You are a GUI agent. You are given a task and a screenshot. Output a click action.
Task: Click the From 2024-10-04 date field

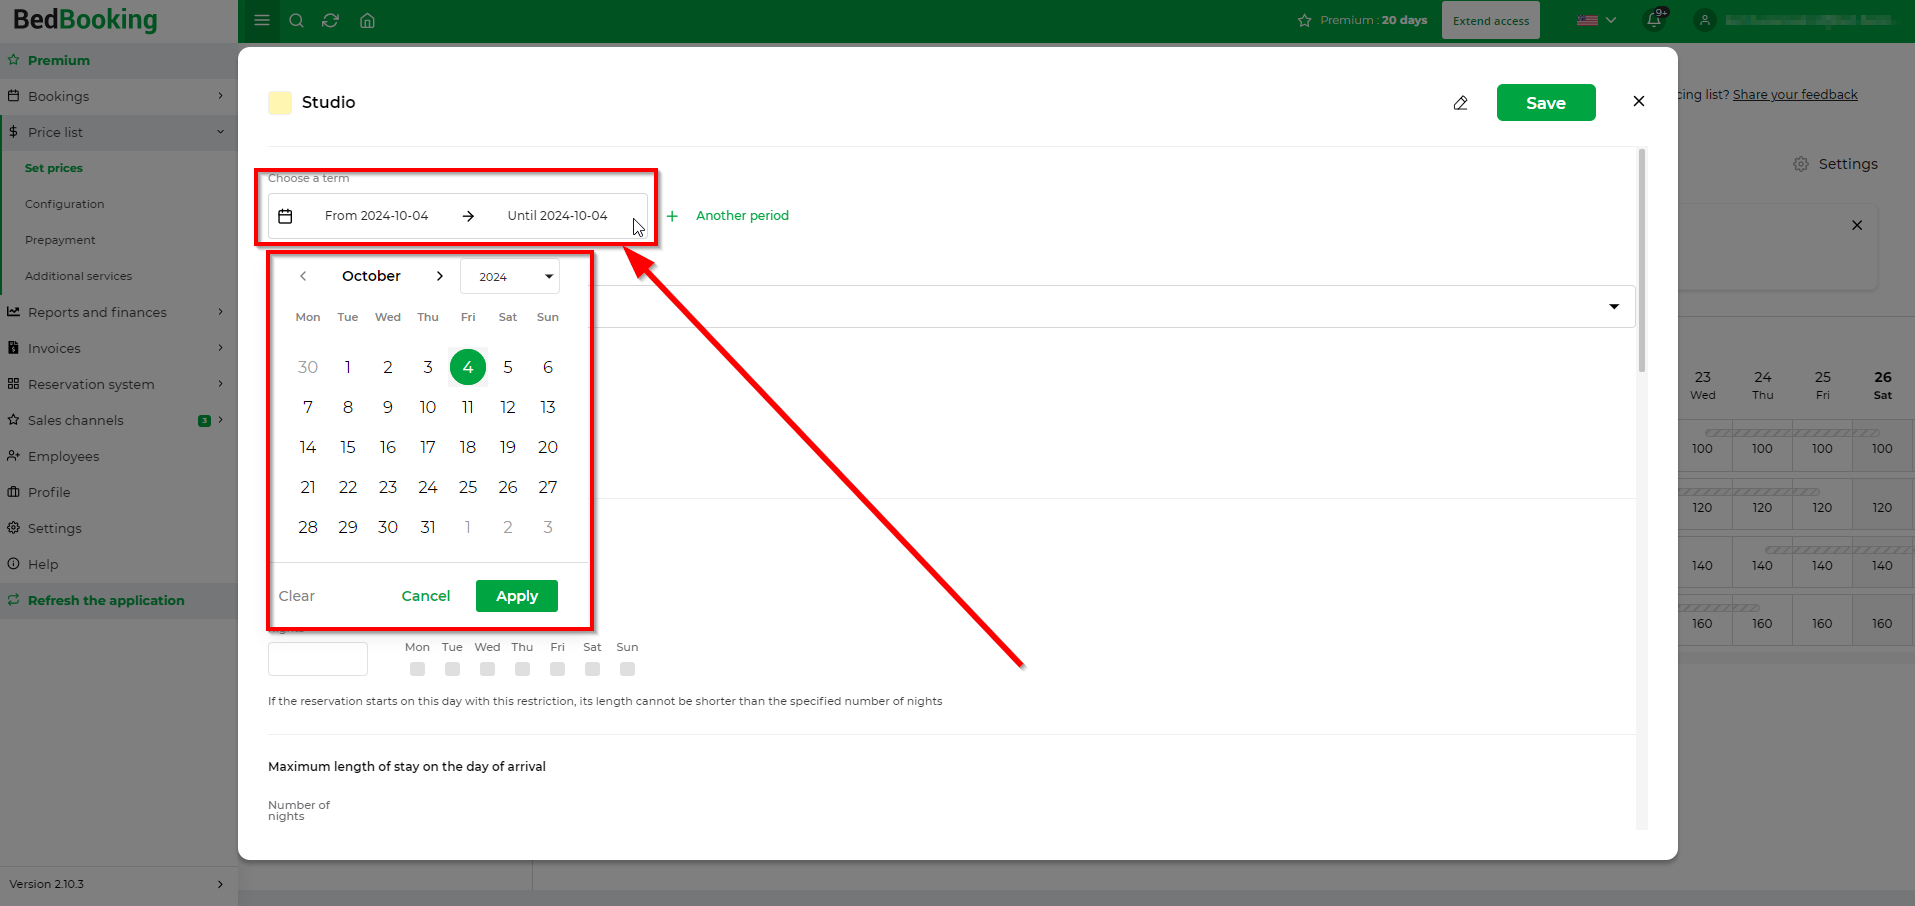pyautogui.click(x=376, y=216)
